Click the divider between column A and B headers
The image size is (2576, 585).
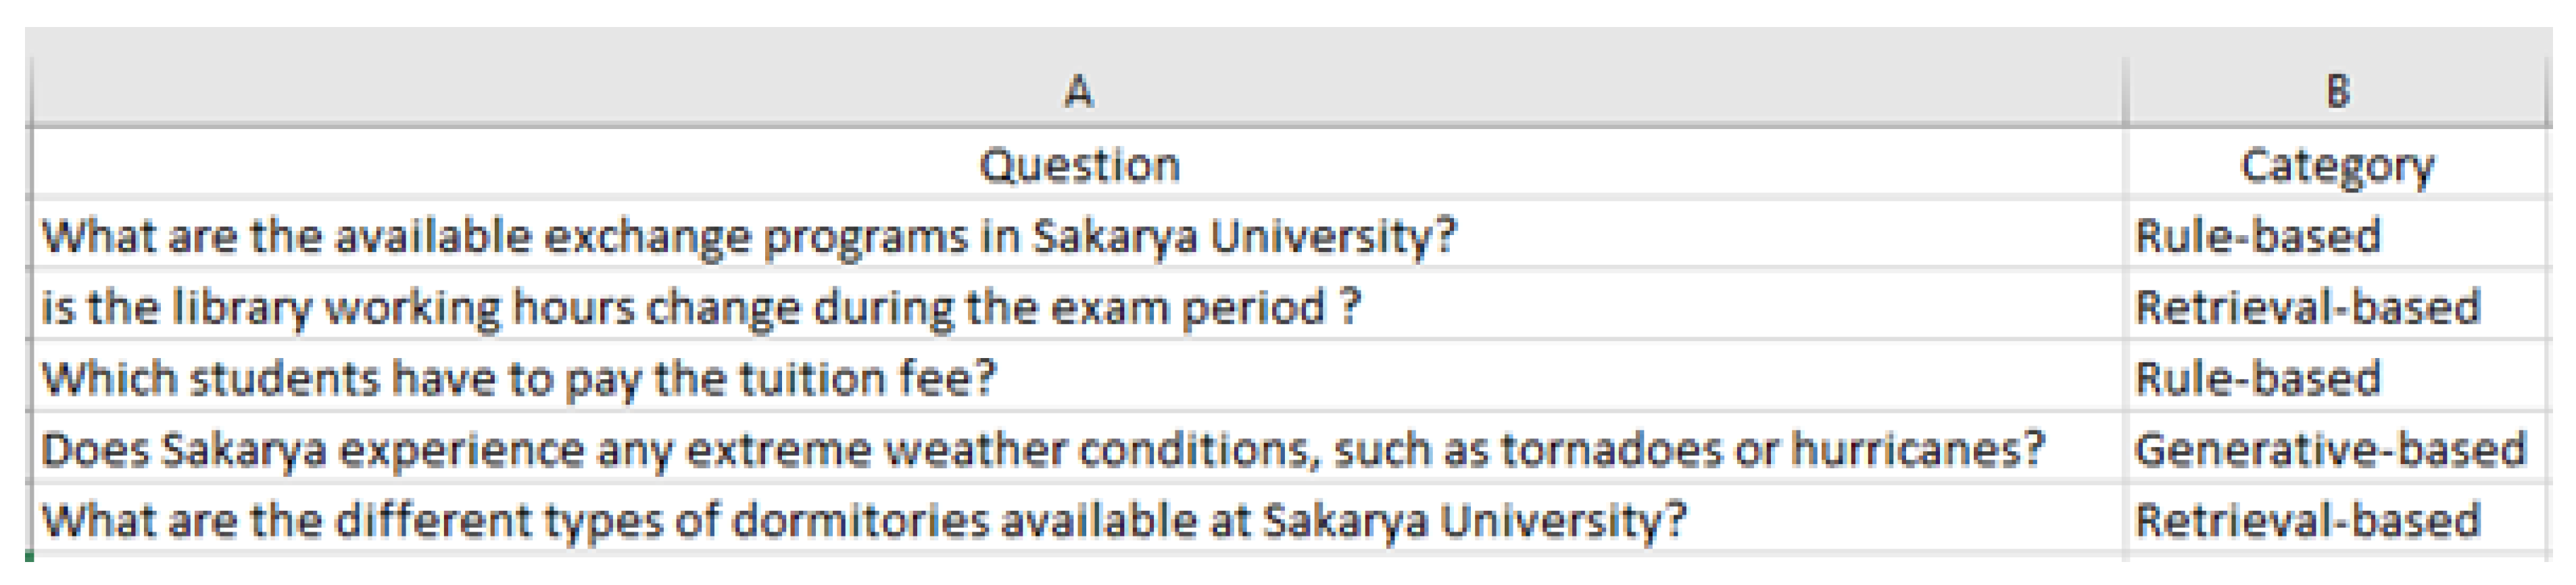tap(2124, 92)
